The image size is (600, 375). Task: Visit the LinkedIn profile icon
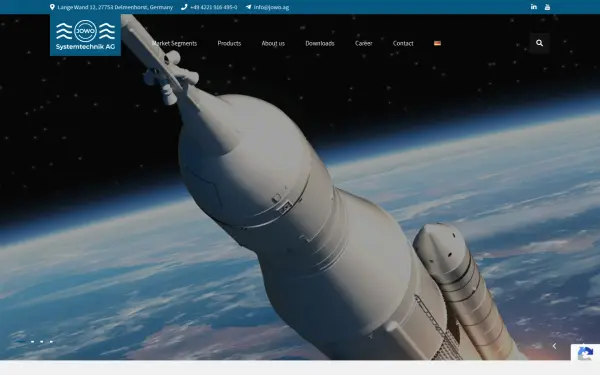tap(533, 7)
